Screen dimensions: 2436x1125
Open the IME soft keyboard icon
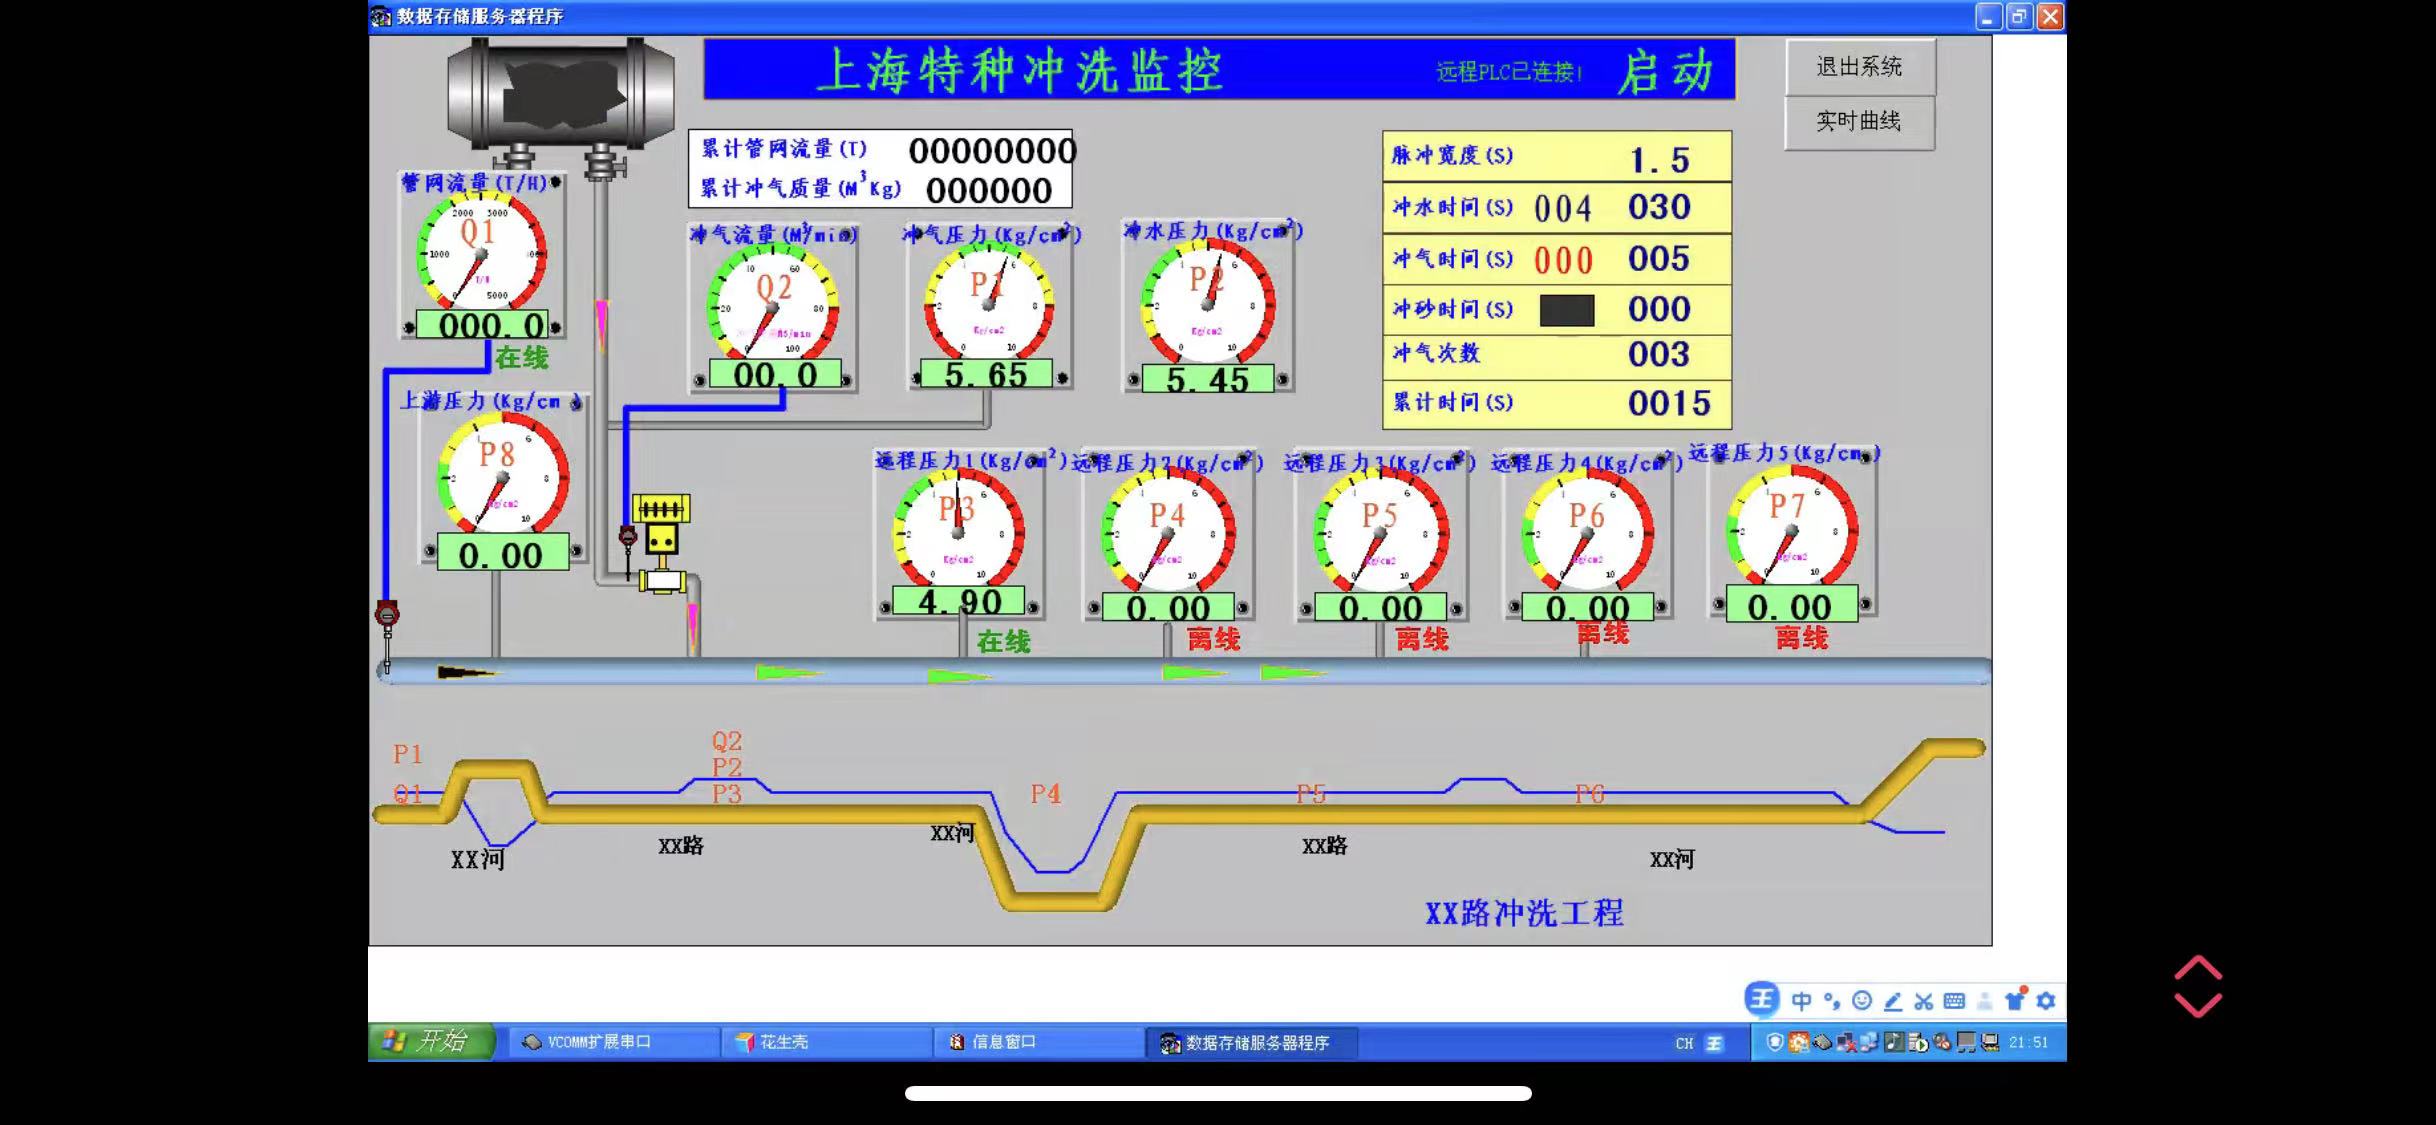pyautogui.click(x=1954, y=1000)
